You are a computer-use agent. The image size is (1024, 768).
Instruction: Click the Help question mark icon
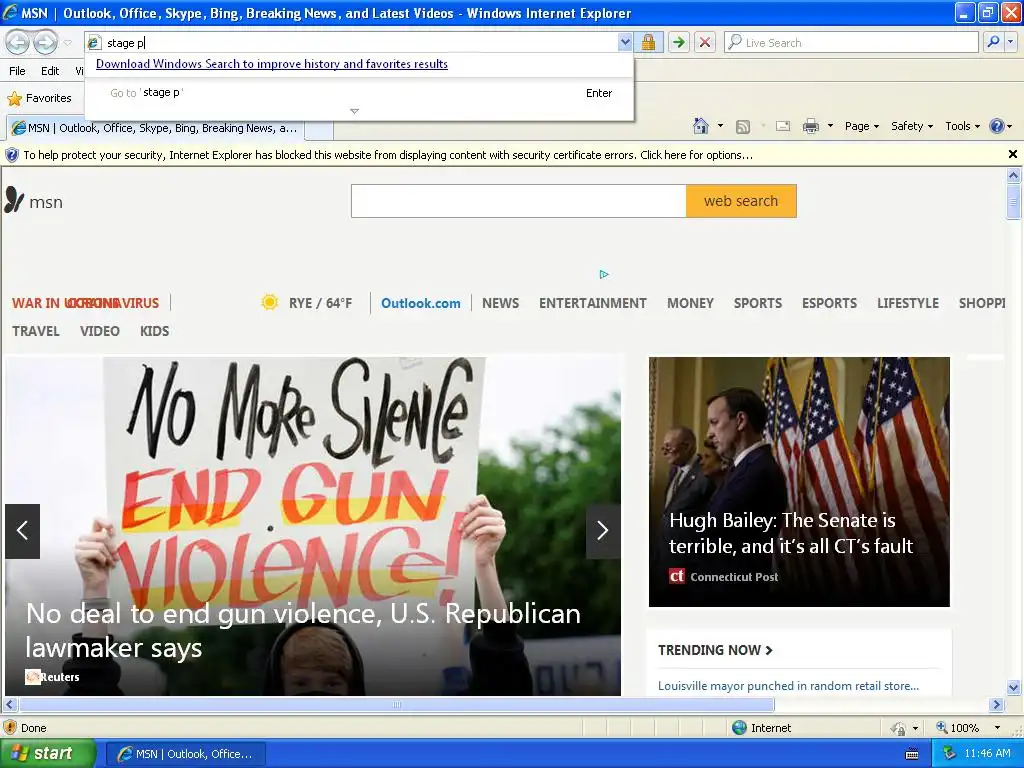point(997,126)
